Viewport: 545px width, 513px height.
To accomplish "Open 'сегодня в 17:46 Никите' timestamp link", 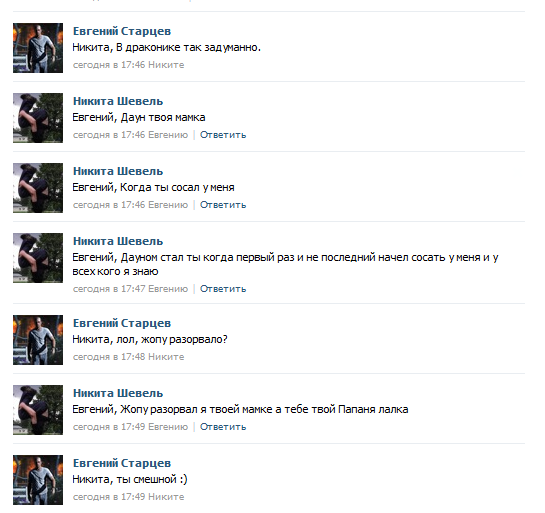I will tap(128, 65).
